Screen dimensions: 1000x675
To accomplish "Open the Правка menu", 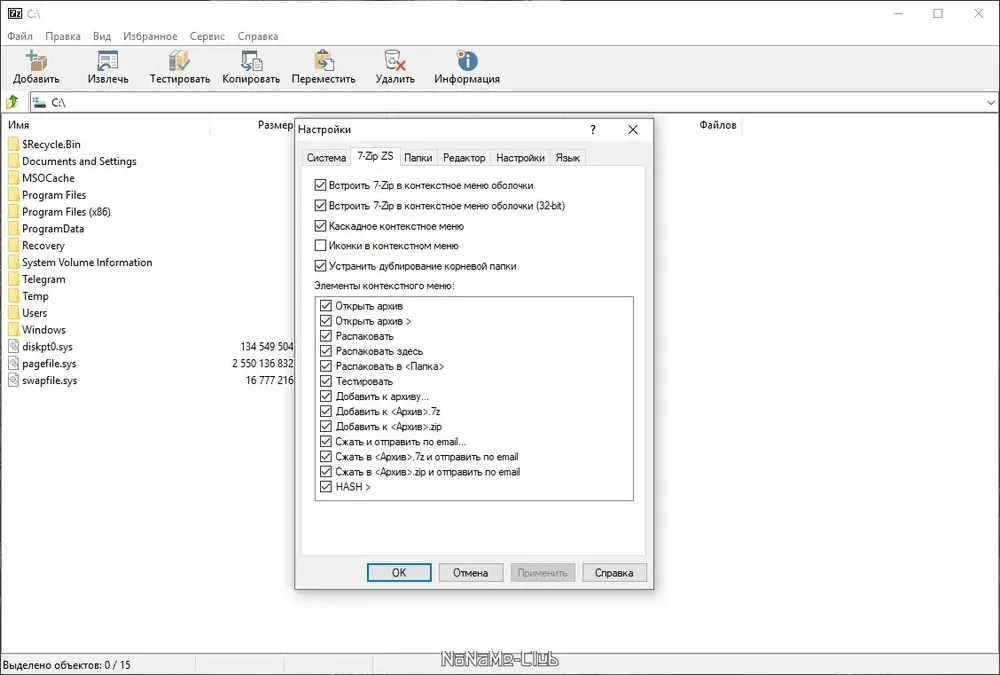I will 62,36.
